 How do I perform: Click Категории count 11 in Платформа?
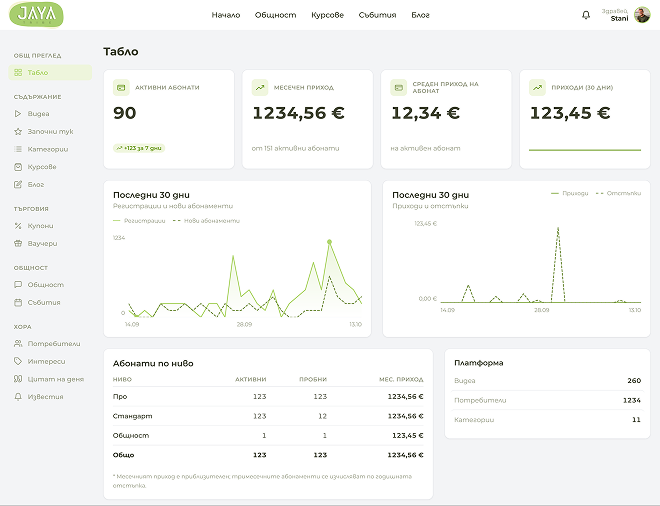636,419
